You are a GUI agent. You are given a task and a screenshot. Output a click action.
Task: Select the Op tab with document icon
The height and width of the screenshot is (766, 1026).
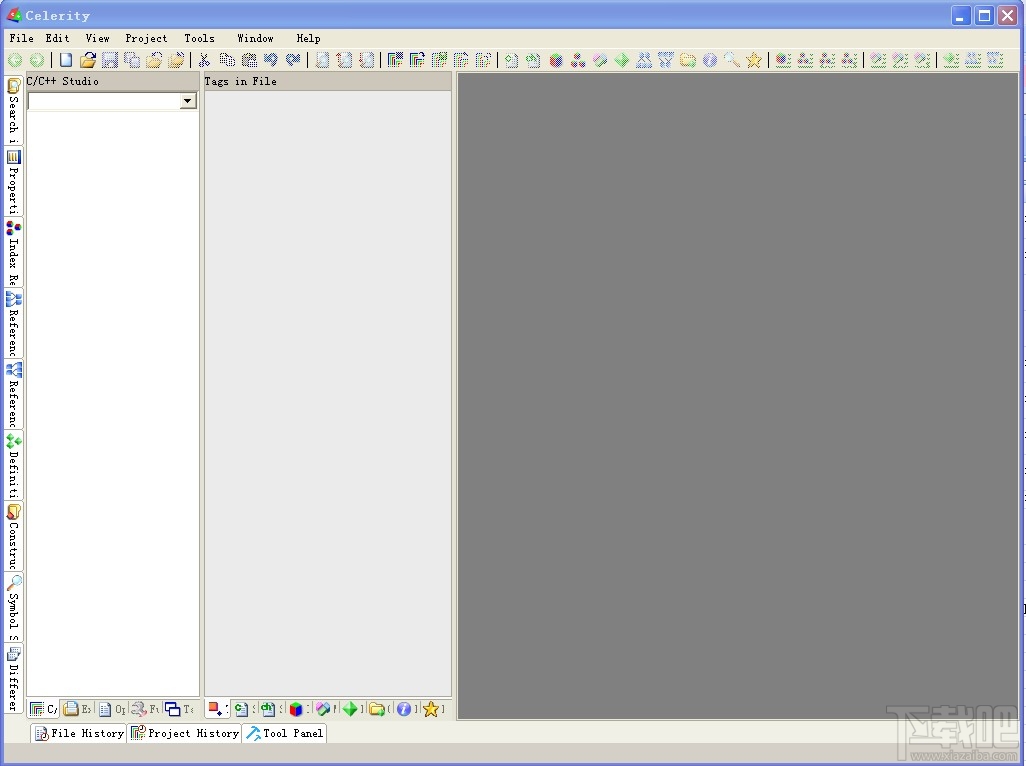(111, 709)
